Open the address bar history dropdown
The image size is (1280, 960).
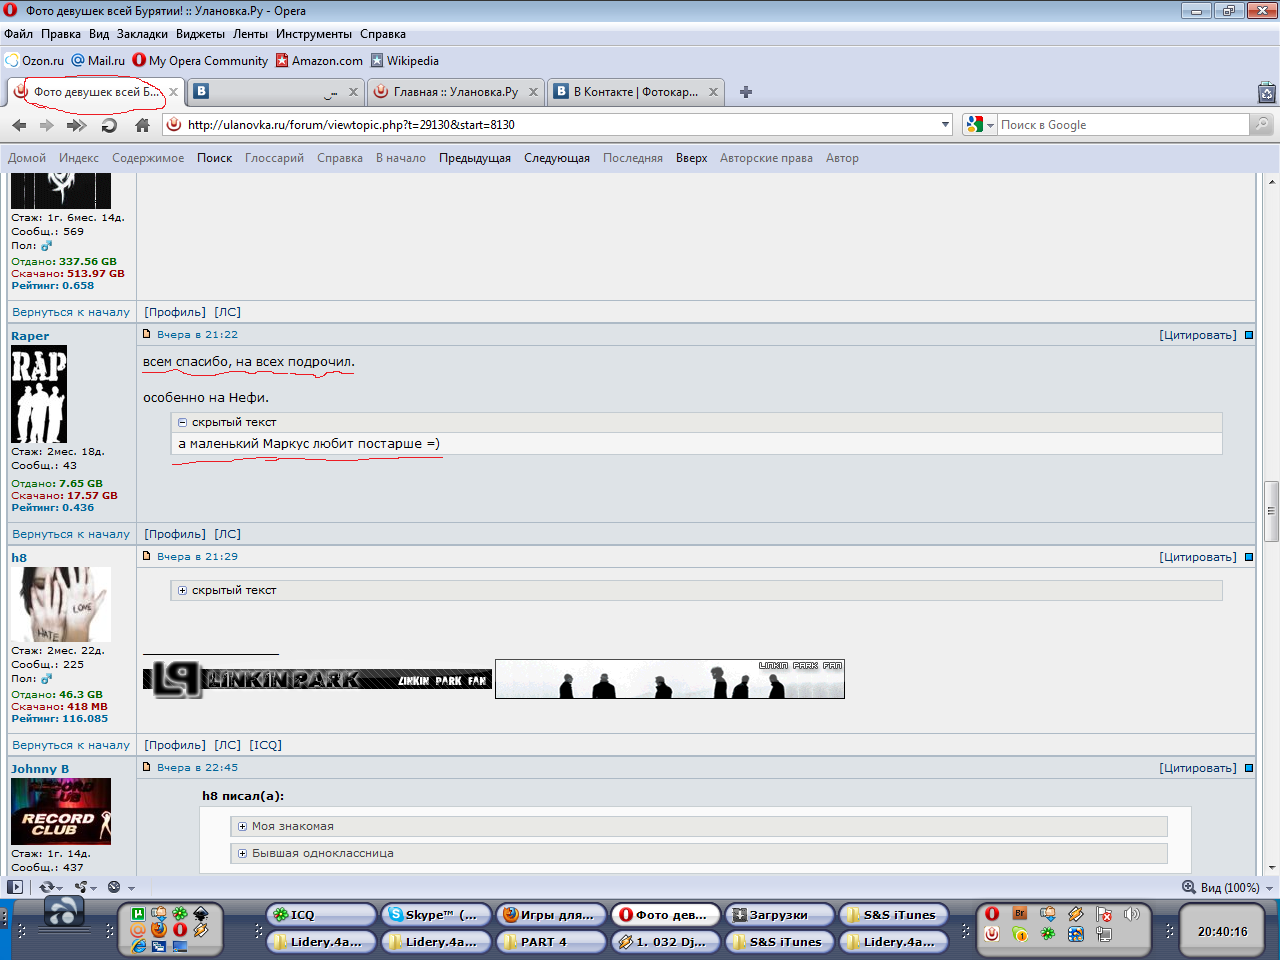[945, 125]
